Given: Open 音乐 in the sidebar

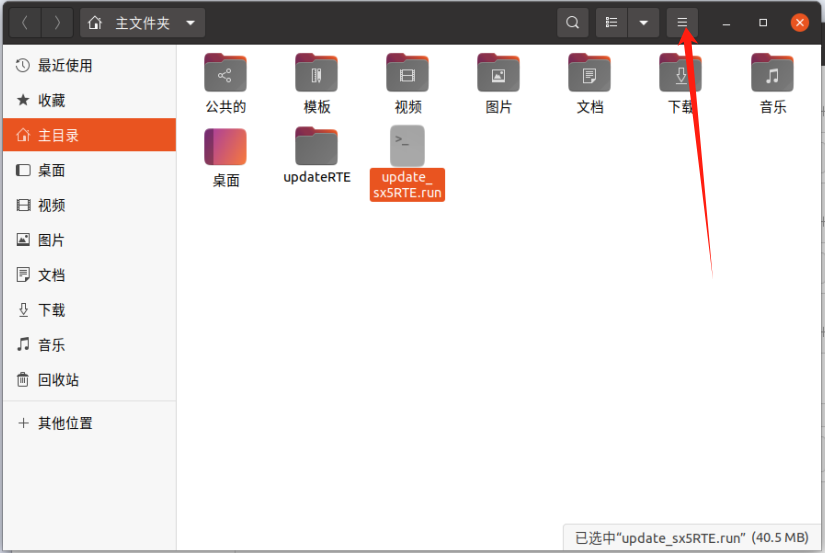Looking at the screenshot, I should (x=89, y=345).
